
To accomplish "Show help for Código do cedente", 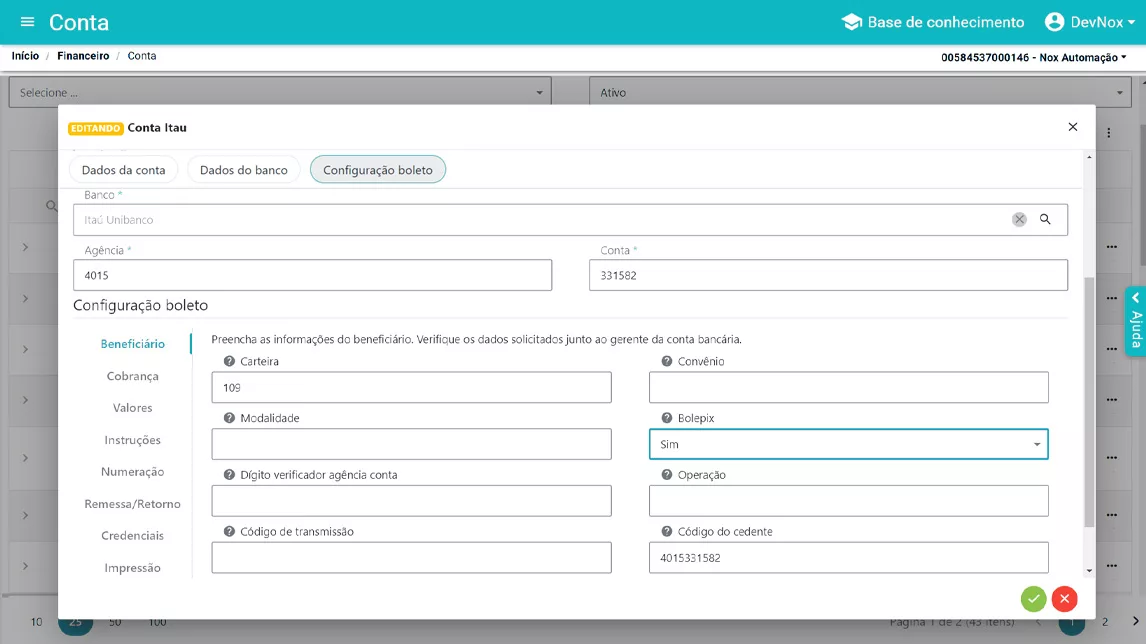I will point(667,531).
